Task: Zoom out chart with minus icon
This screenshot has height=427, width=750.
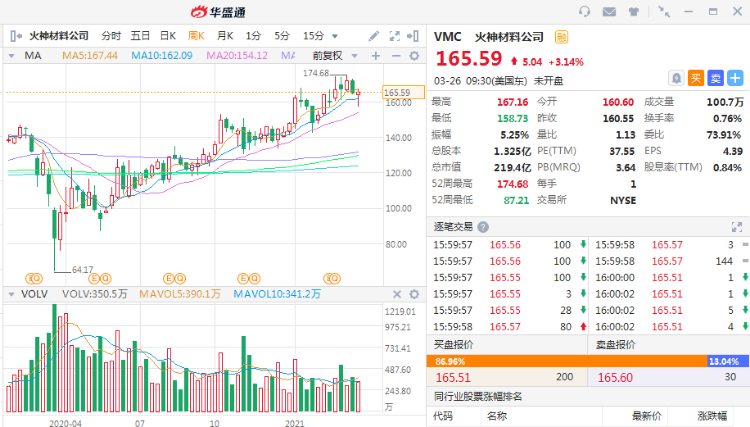Action: click(x=396, y=56)
